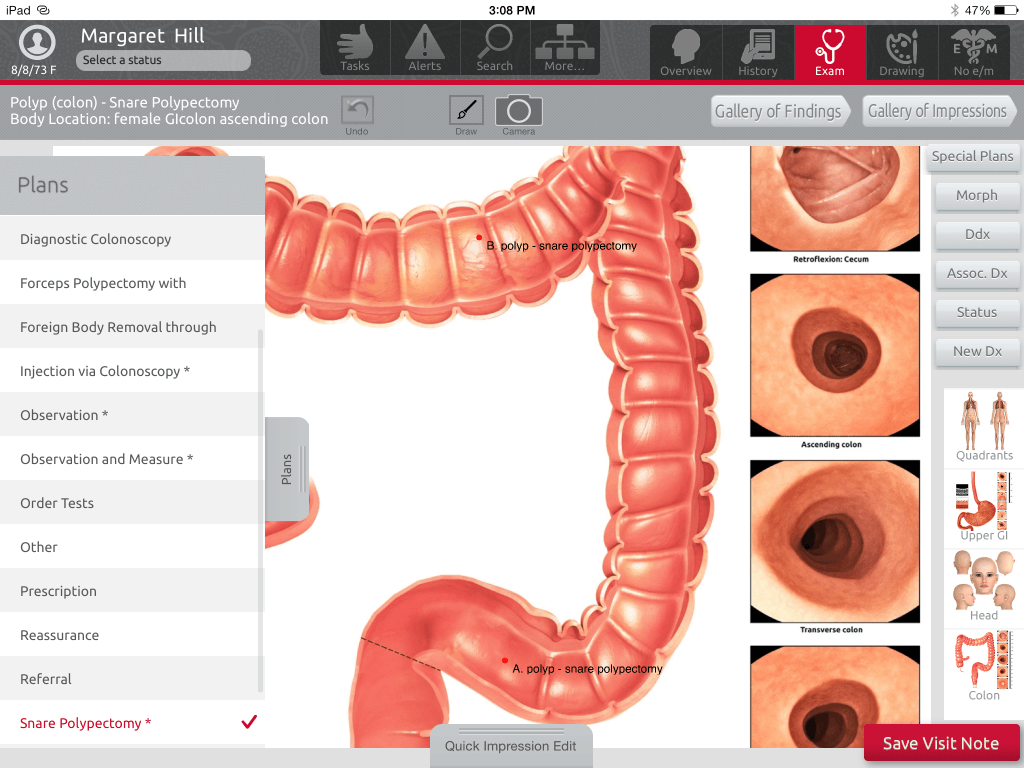The image size is (1024, 768).
Task: Open the Retroflexion: Cecum endoscopy image
Action: point(835,199)
